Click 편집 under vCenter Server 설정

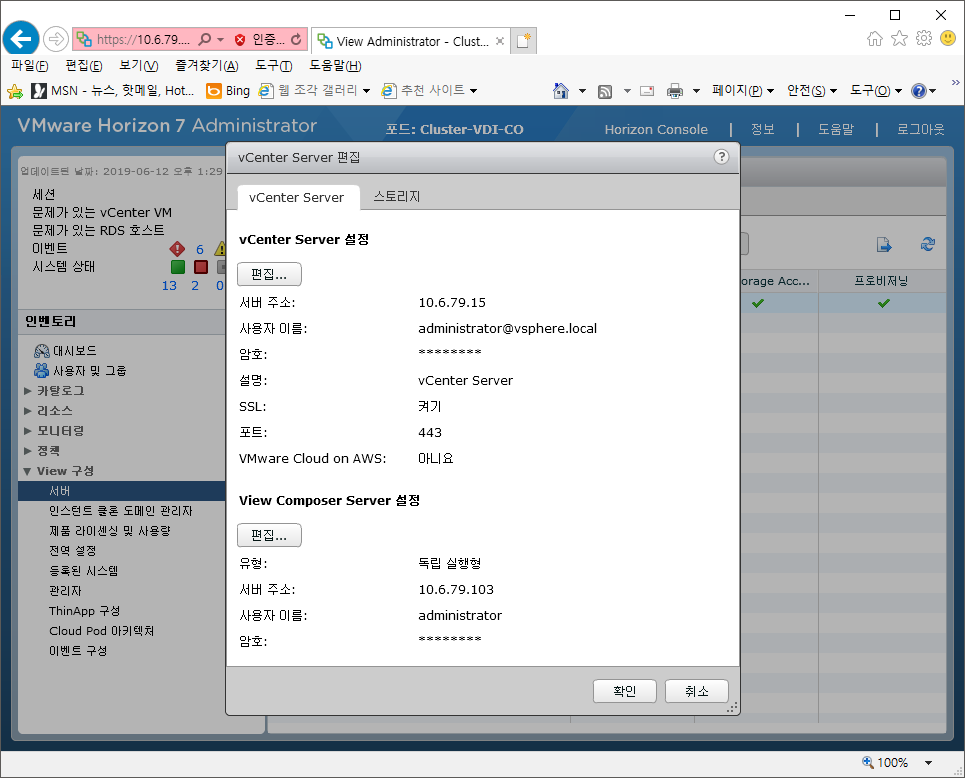click(269, 275)
